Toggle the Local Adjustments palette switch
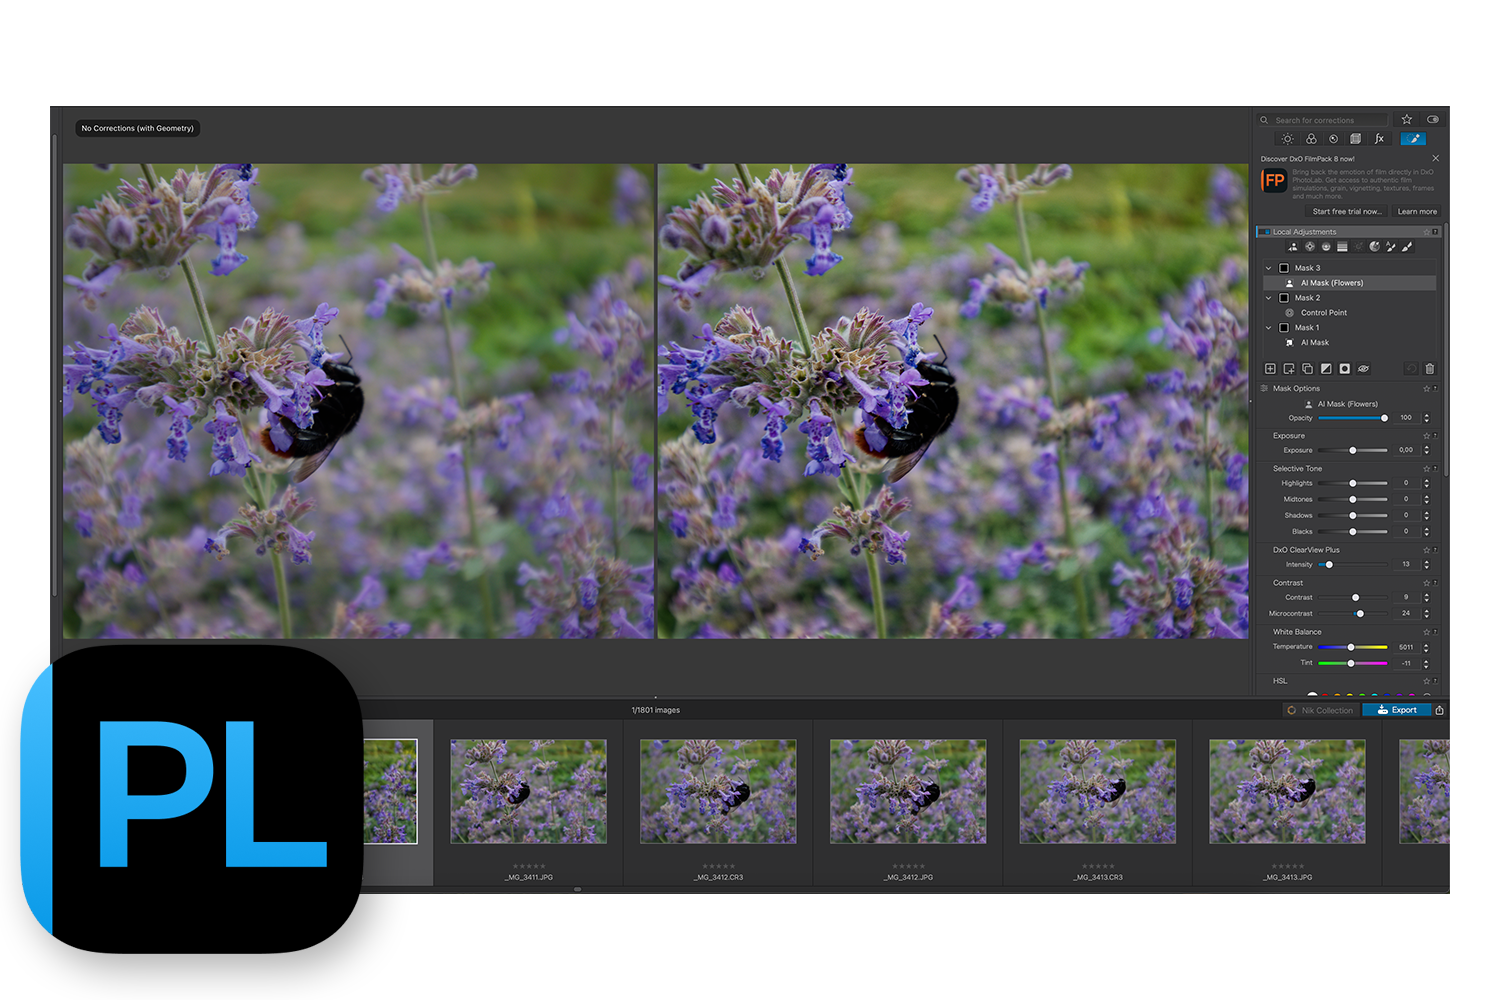The height and width of the screenshot is (1000, 1500). coord(1264,232)
